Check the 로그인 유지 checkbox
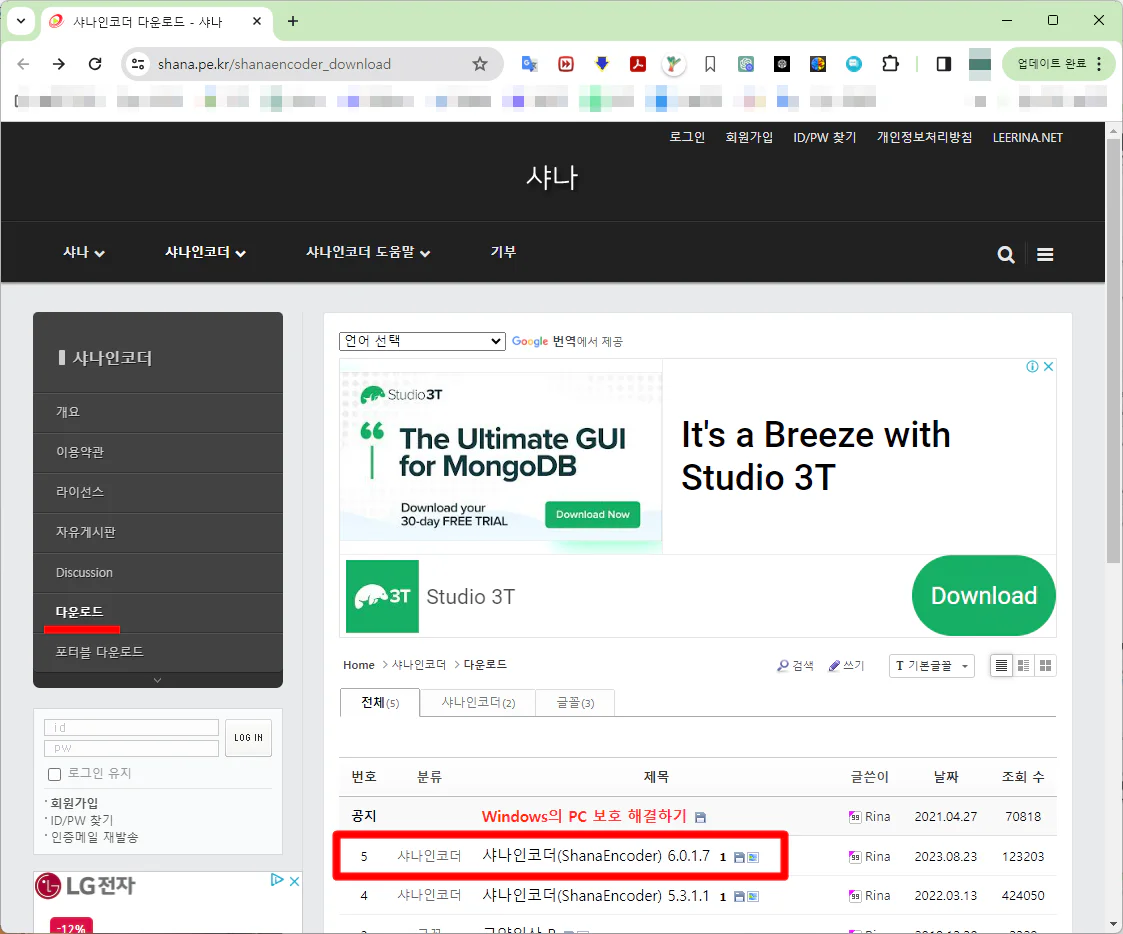Image resolution: width=1123 pixels, height=934 pixels. 54,774
